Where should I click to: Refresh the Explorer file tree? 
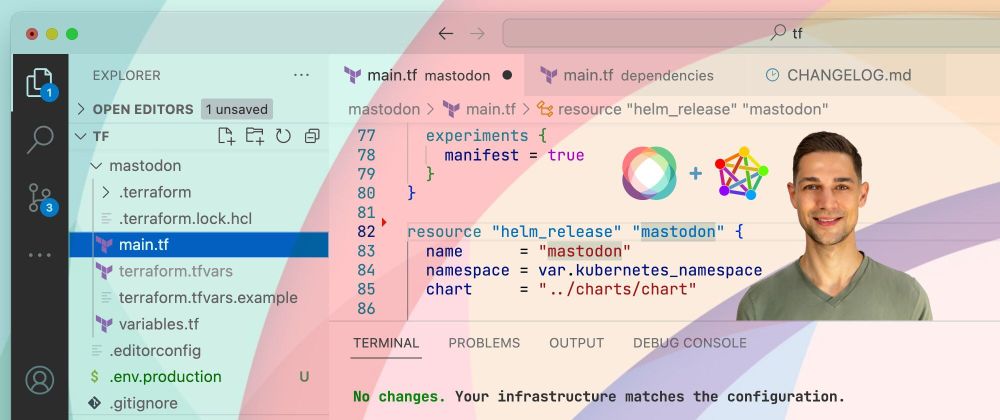pos(283,136)
